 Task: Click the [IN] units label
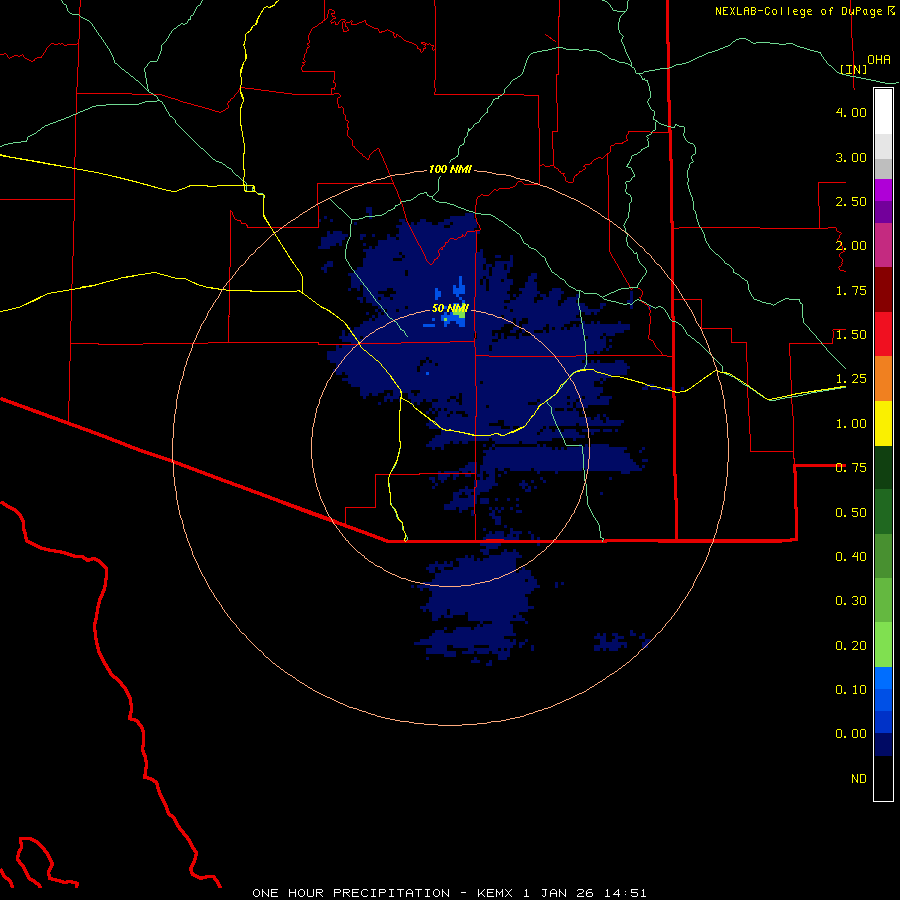coord(854,69)
